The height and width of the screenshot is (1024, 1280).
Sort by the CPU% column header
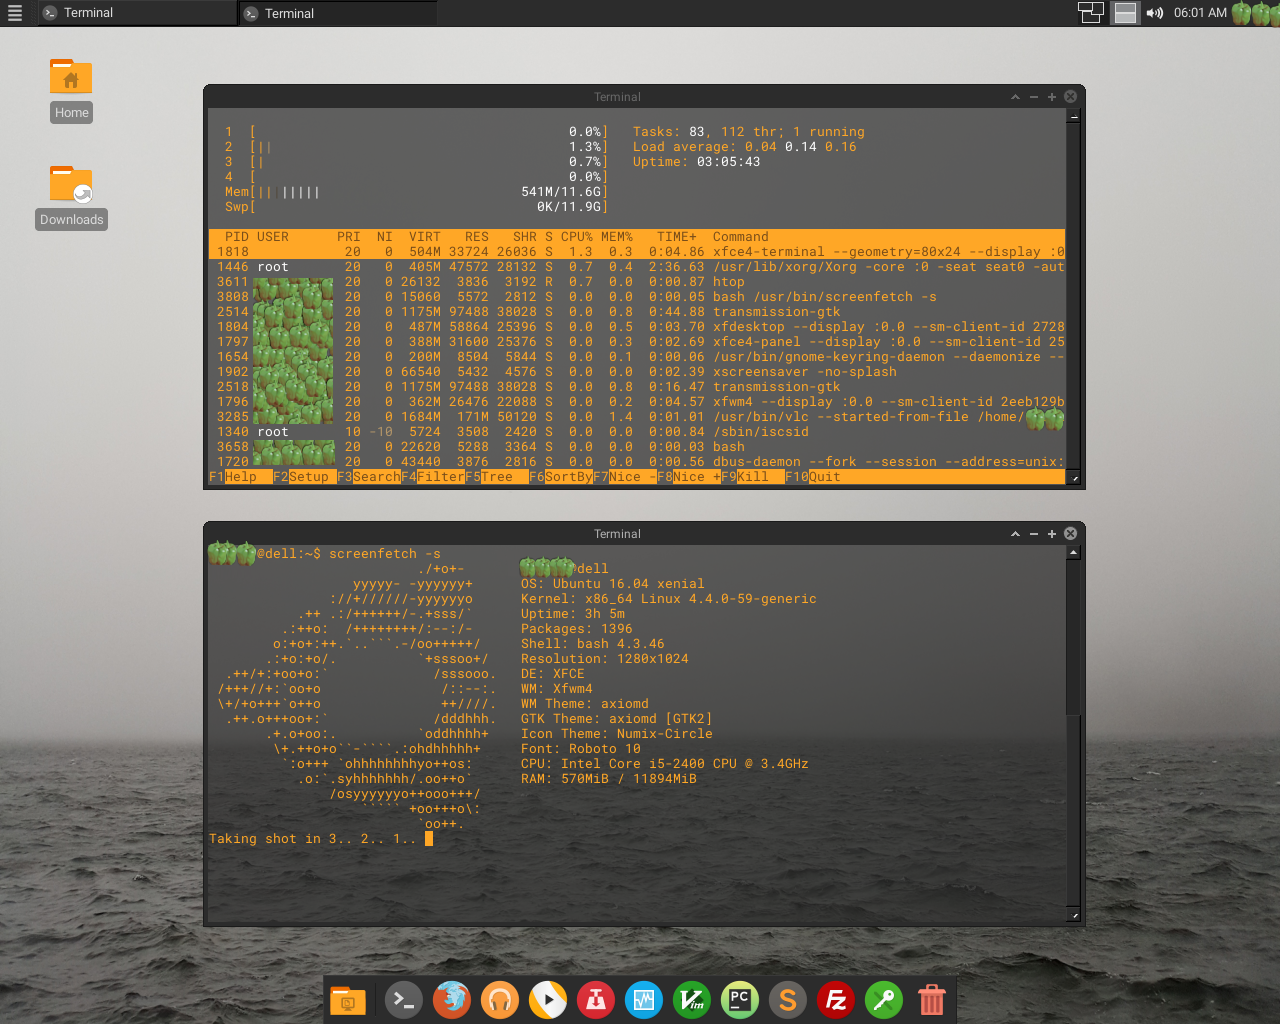[x=576, y=237]
